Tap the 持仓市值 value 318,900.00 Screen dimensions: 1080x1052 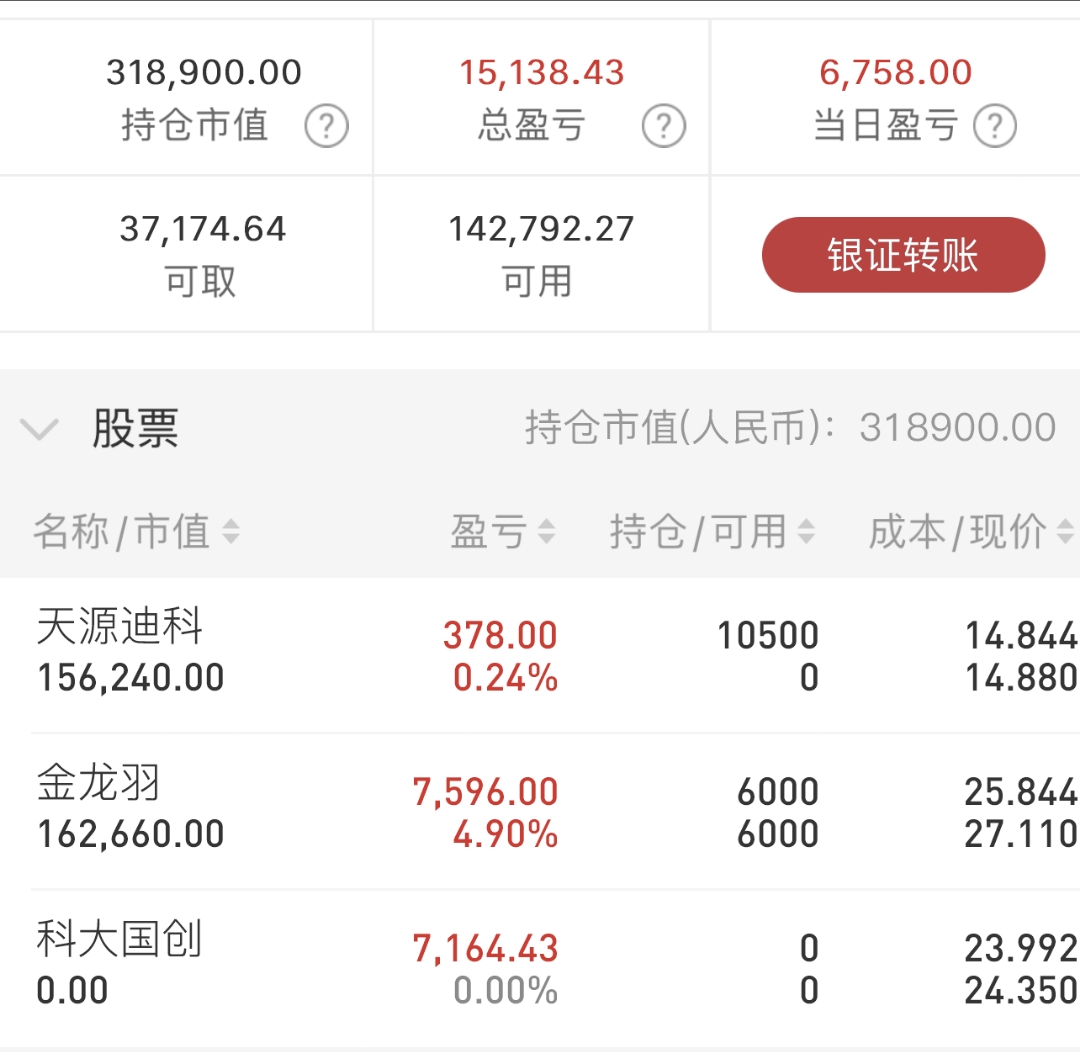pos(204,72)
